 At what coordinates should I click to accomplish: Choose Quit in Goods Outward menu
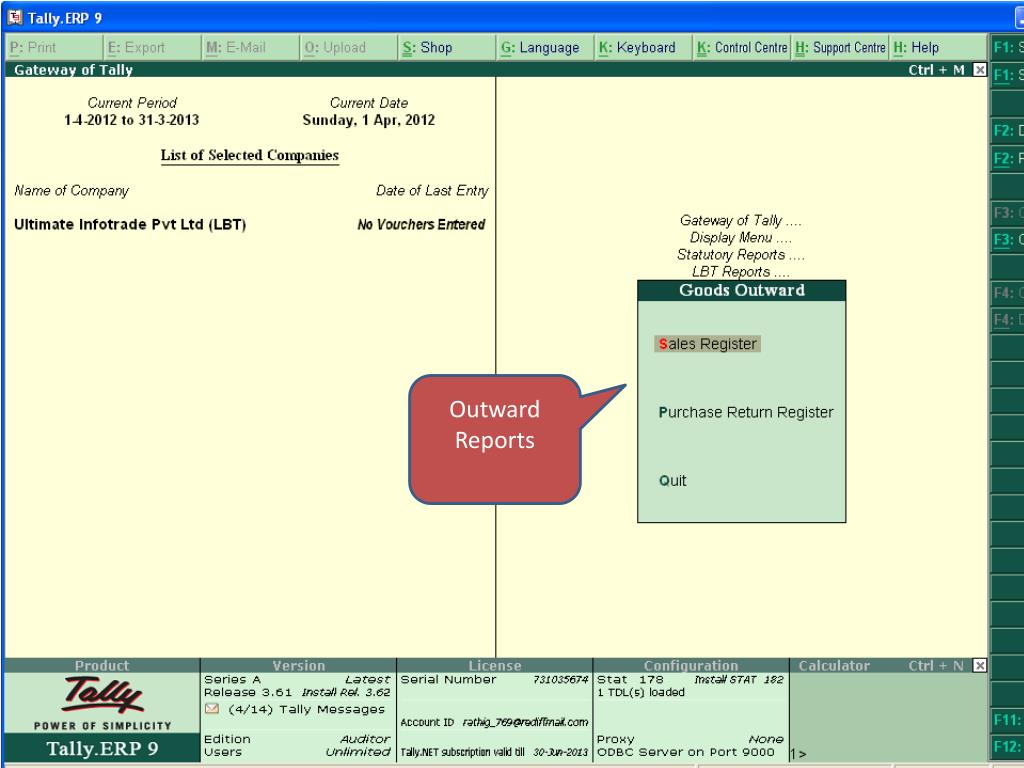[673, 481]
